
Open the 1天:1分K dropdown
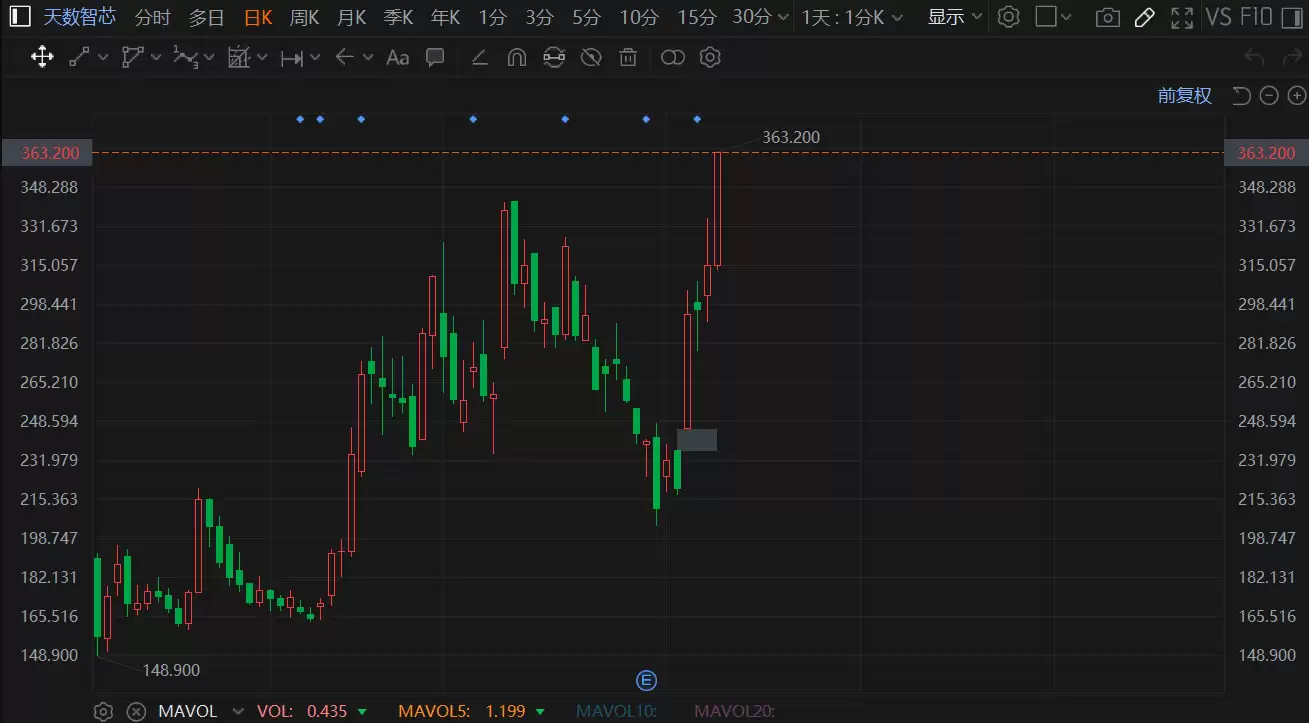click(852, 17)
